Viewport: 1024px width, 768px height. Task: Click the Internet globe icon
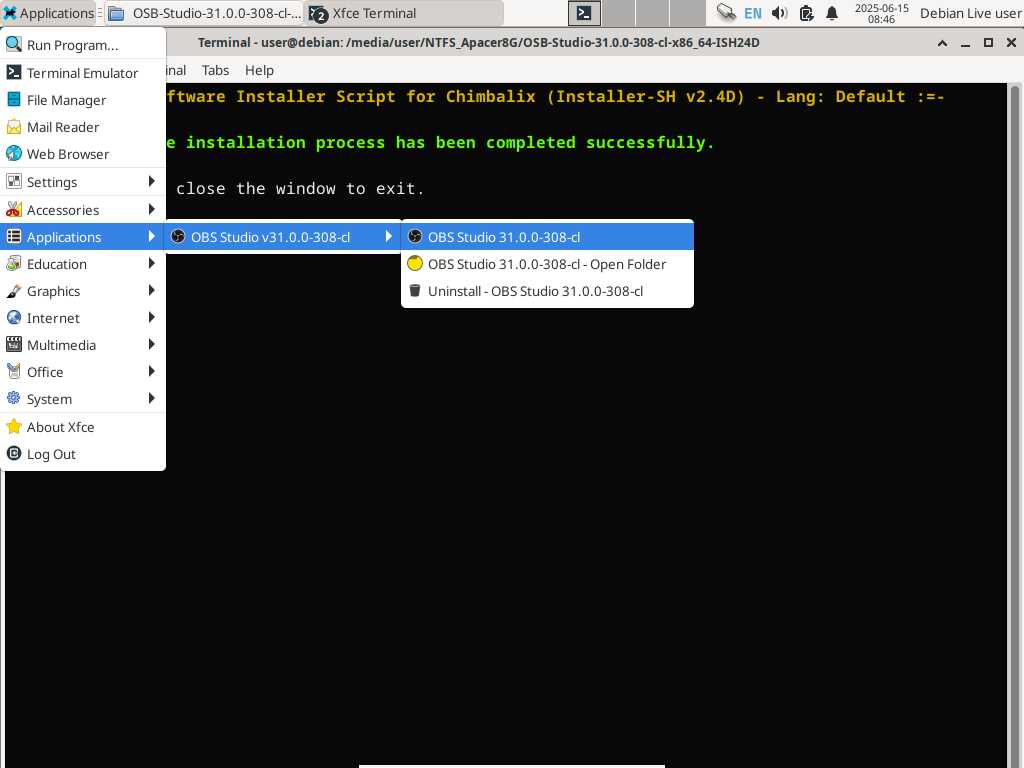14,317
